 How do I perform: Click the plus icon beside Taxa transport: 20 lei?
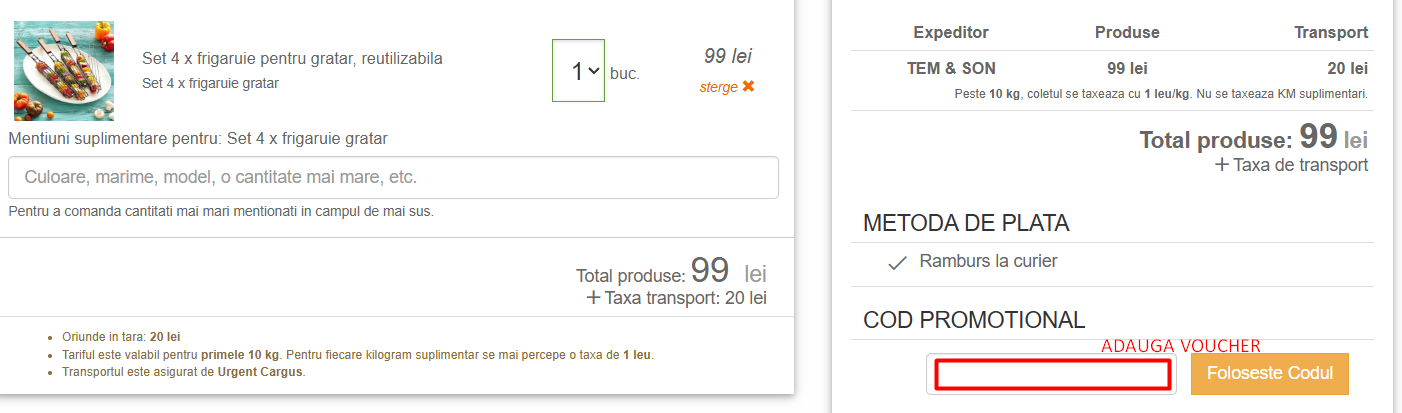click(x=593, y=297)
